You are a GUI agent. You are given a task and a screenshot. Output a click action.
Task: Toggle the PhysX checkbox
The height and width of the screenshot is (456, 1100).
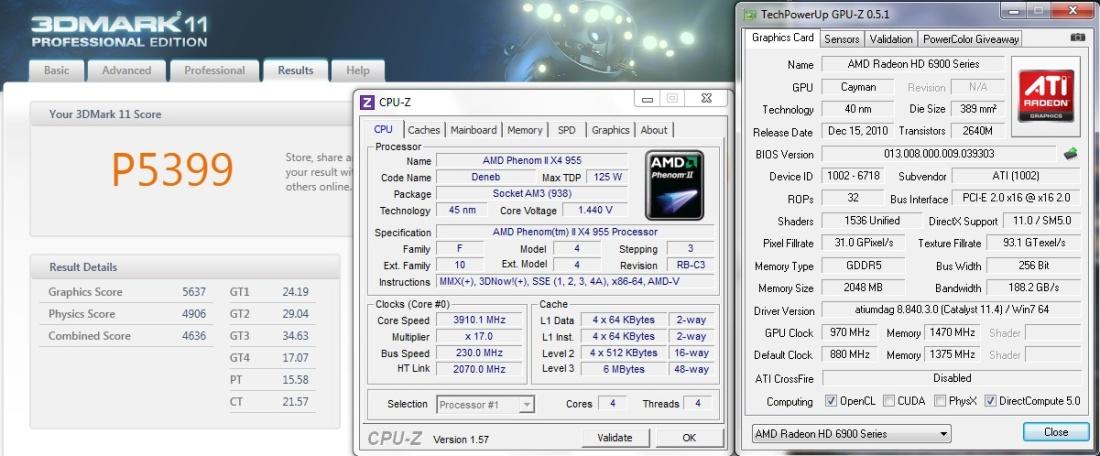click(x=940, y=401)
